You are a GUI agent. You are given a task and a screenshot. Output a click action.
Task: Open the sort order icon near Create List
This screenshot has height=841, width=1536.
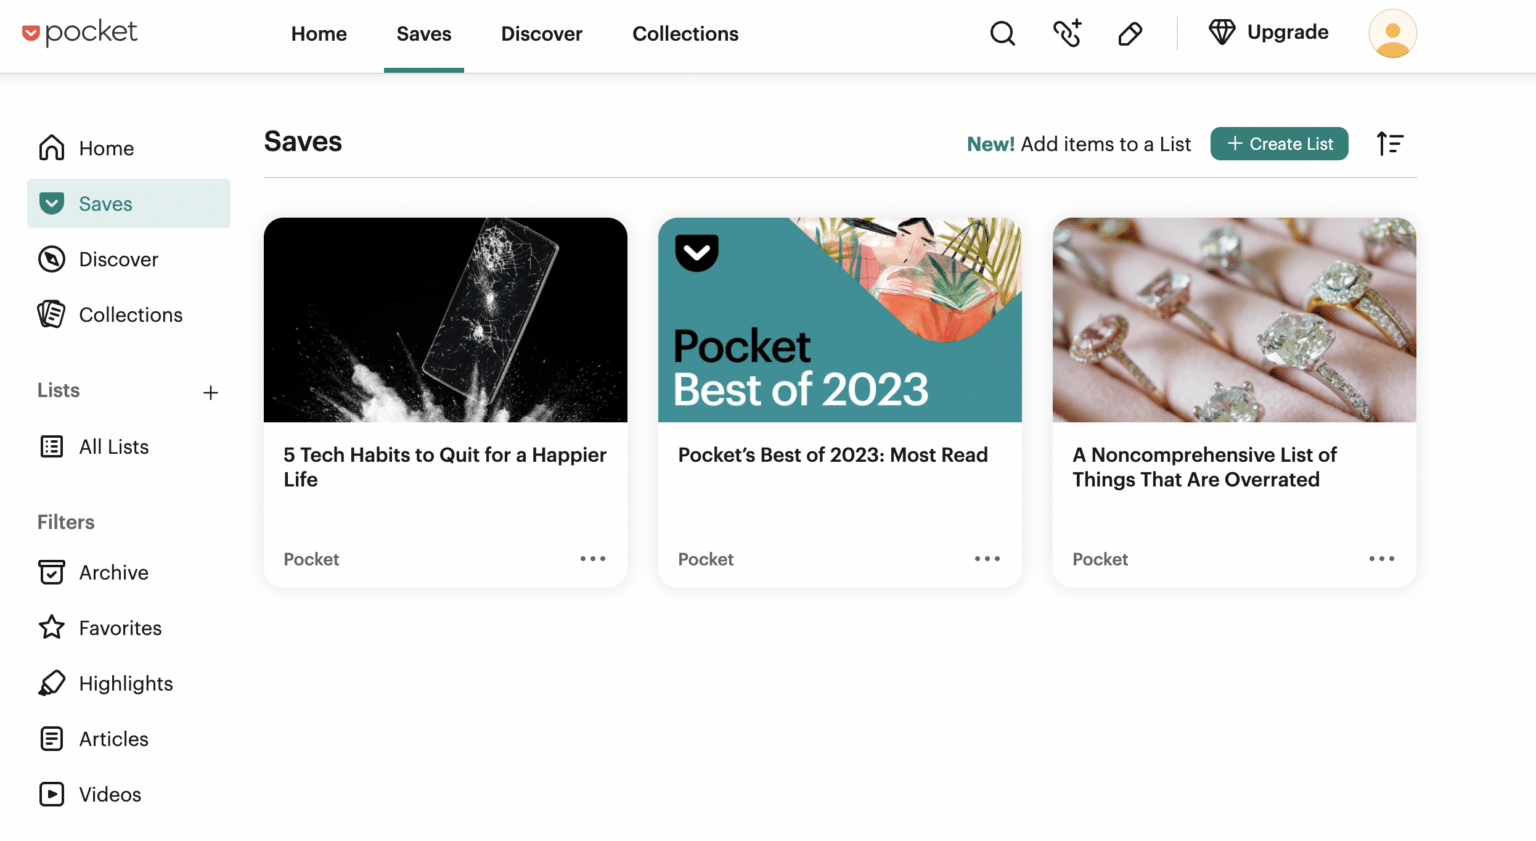[x=1390, y=143]
